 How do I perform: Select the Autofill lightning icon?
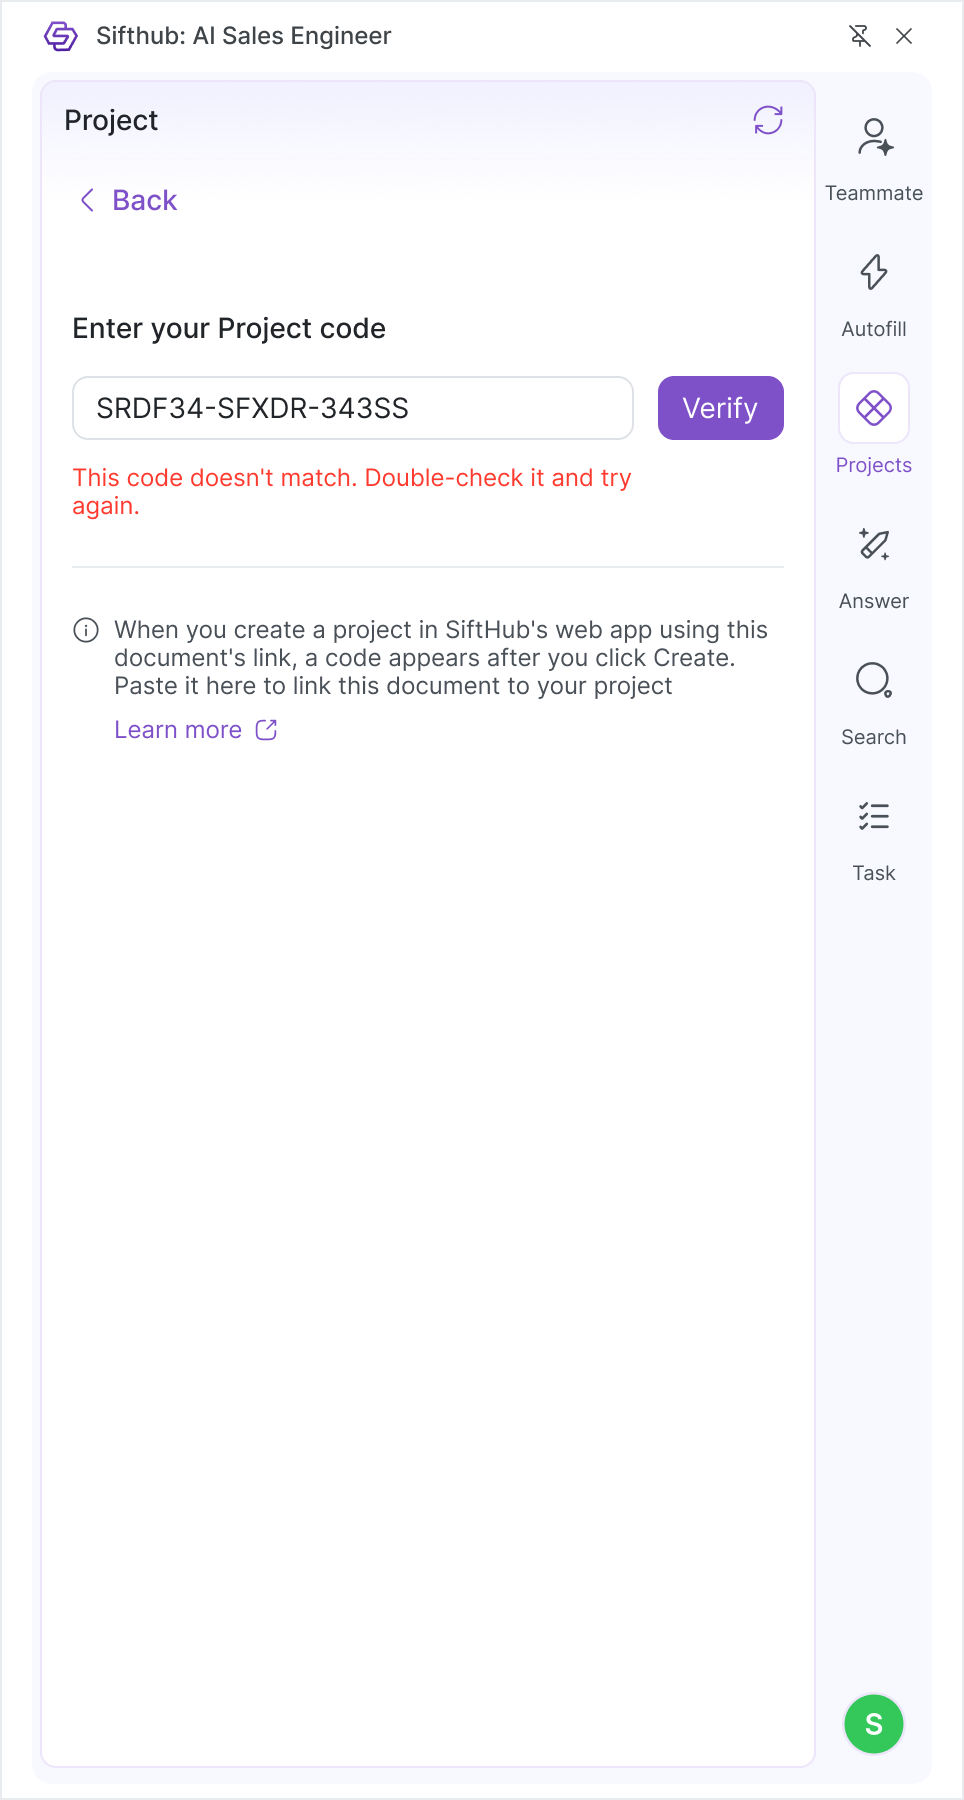click(874, 272)
